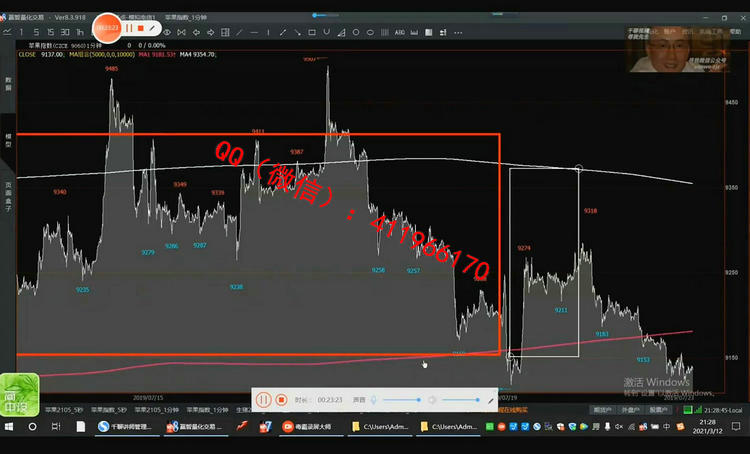Select the vertical parallel lines tool
This screenshot has width=750, height=454.
pyautogui.click(x=385, y=33)
